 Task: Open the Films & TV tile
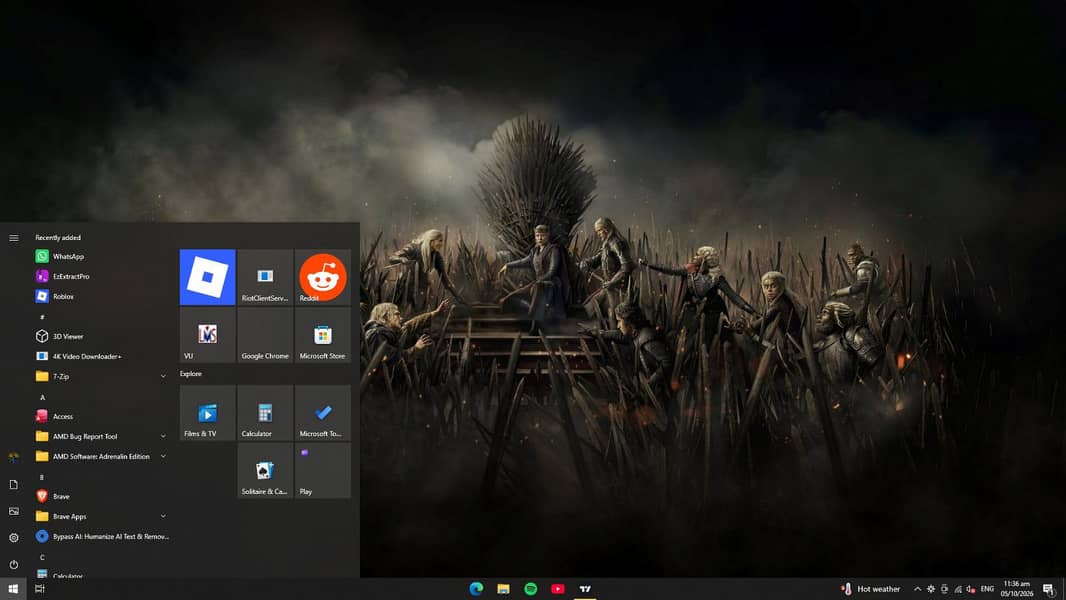point(207,413)
